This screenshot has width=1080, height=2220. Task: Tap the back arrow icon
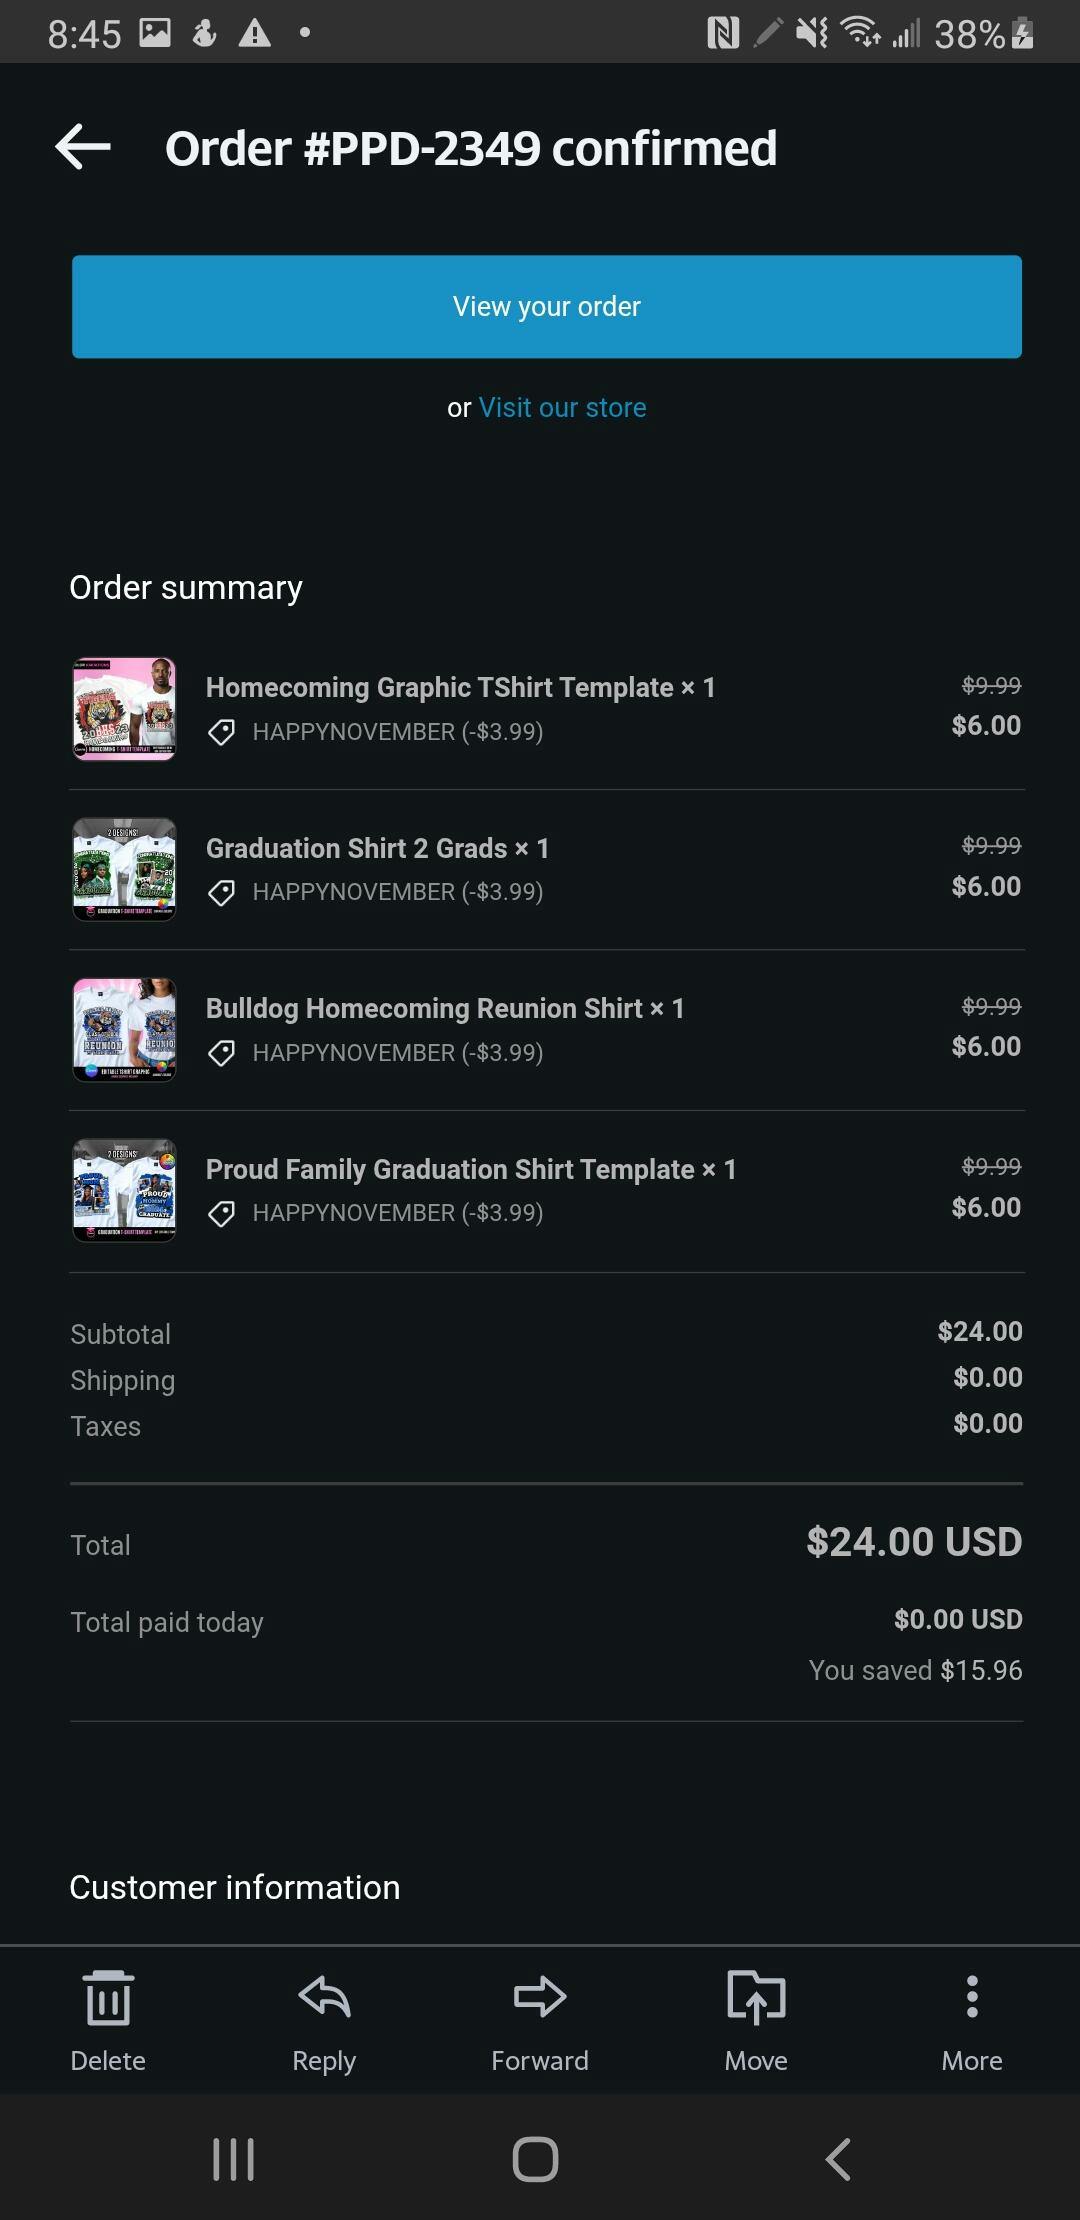(x=83, y=148)
